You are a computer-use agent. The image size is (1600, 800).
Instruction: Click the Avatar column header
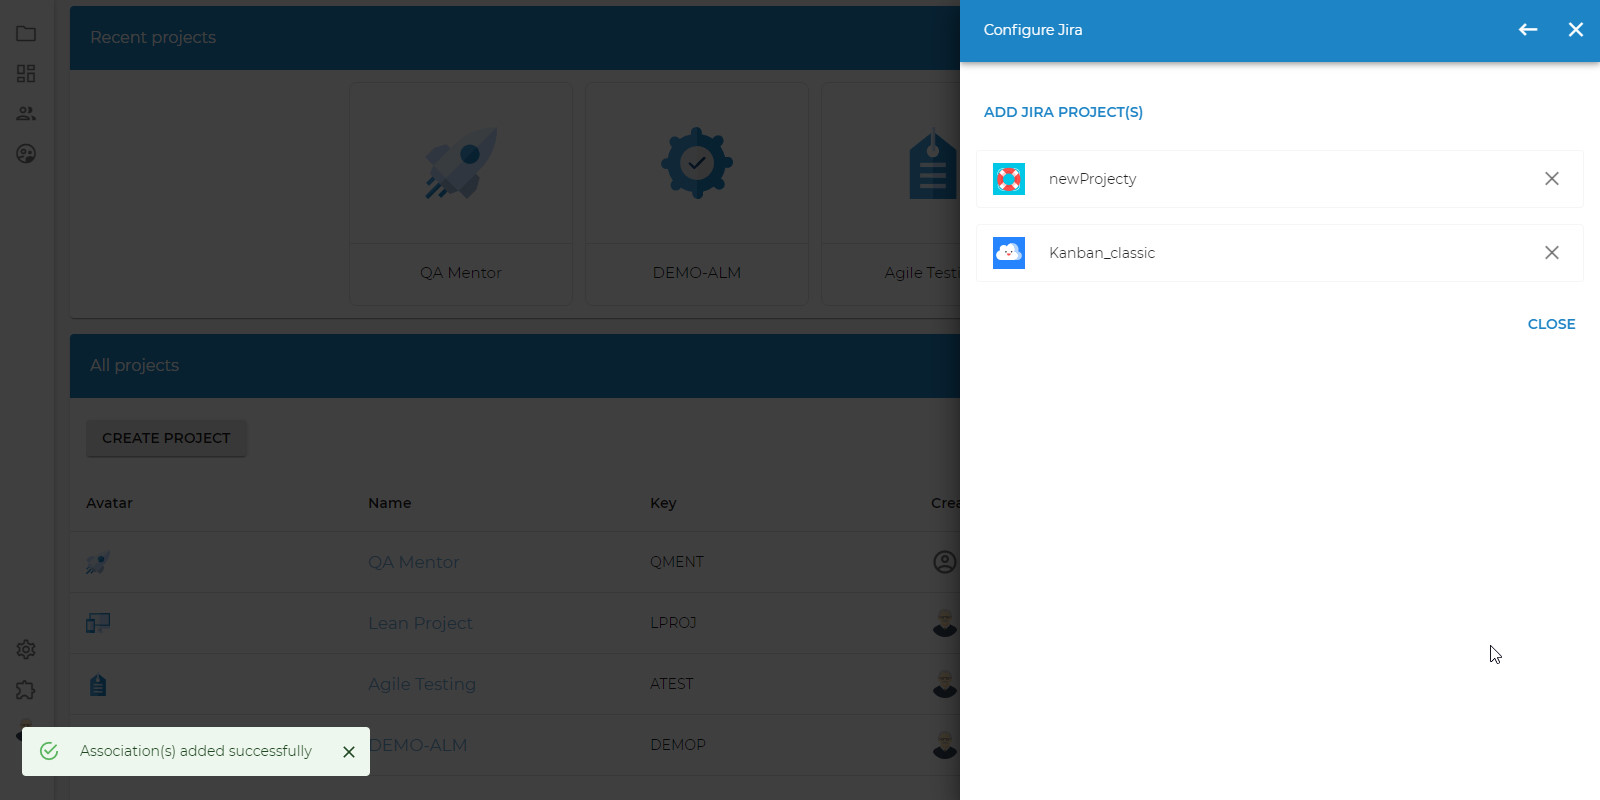(109, 503)
